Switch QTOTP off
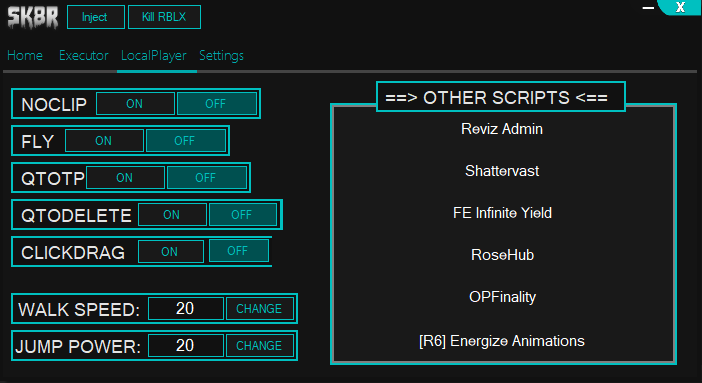The image size is (702, 383). pyautogui.click(x=207, y=178)
